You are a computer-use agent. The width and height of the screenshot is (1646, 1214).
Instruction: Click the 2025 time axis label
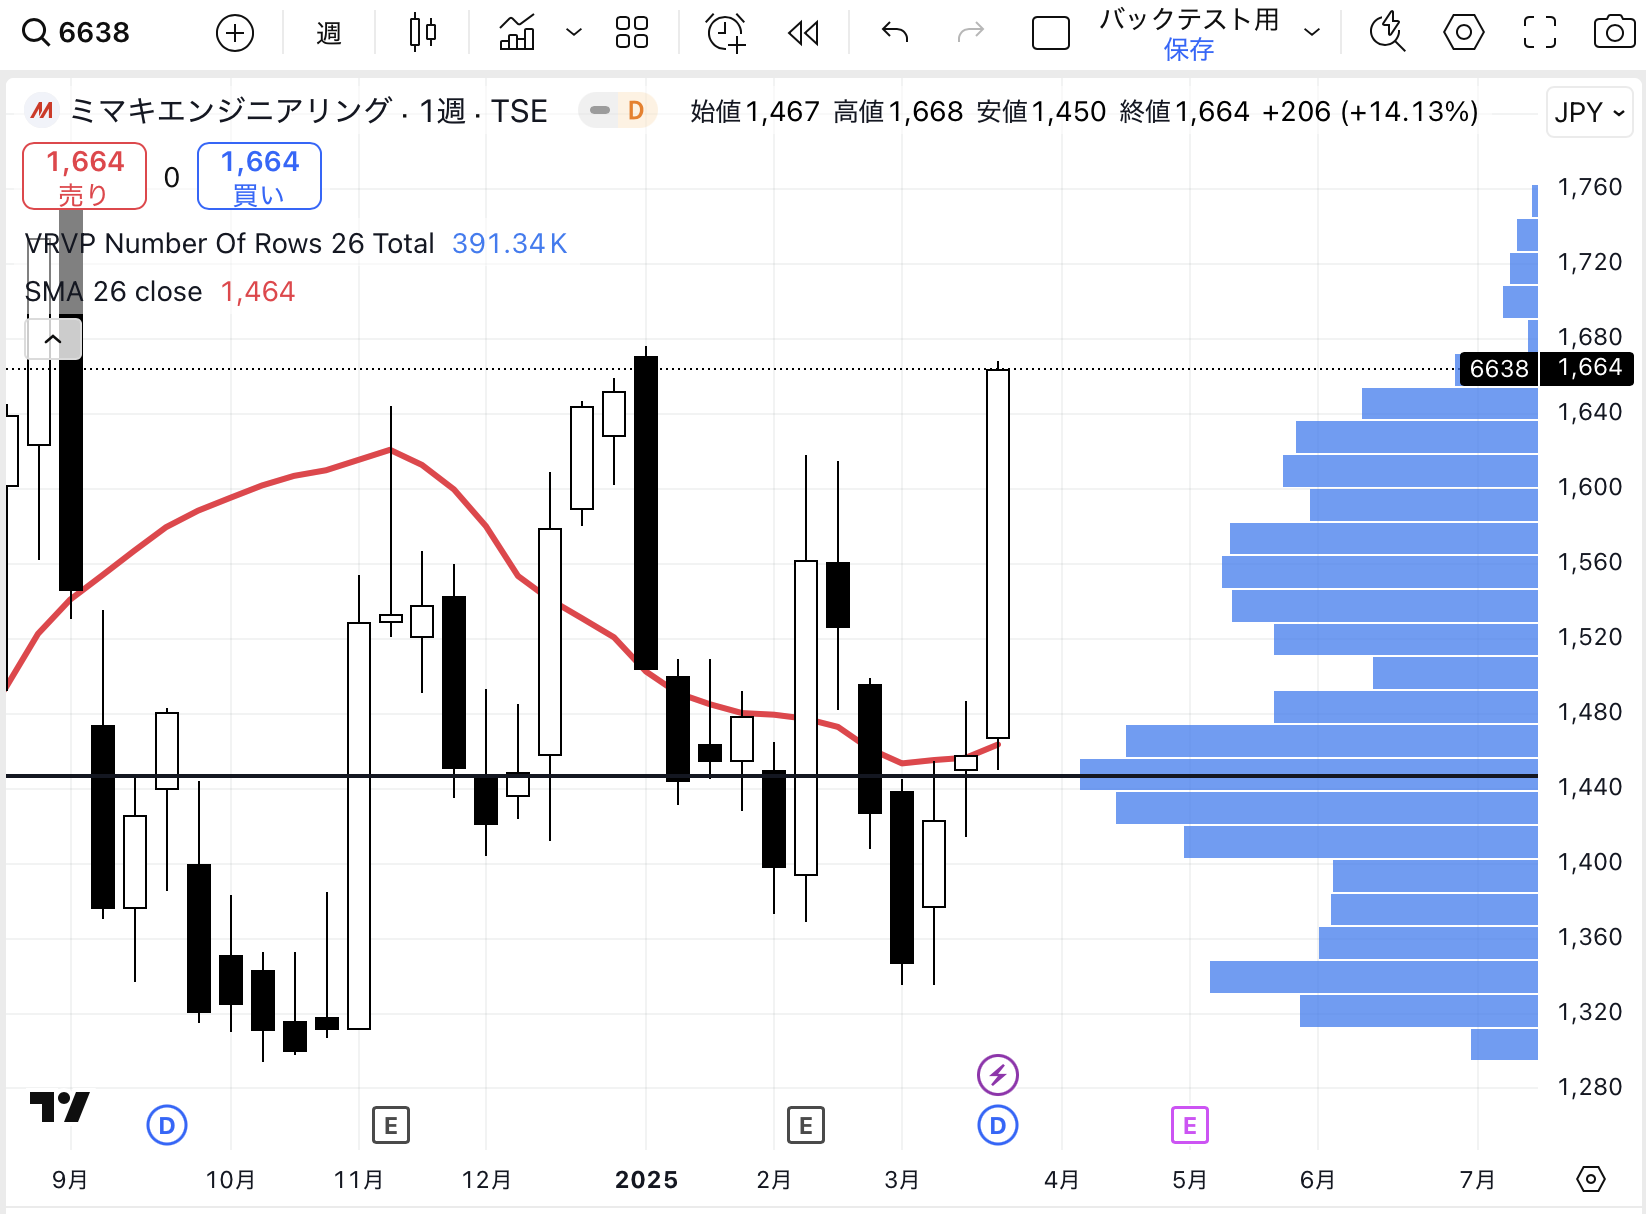646,1180
